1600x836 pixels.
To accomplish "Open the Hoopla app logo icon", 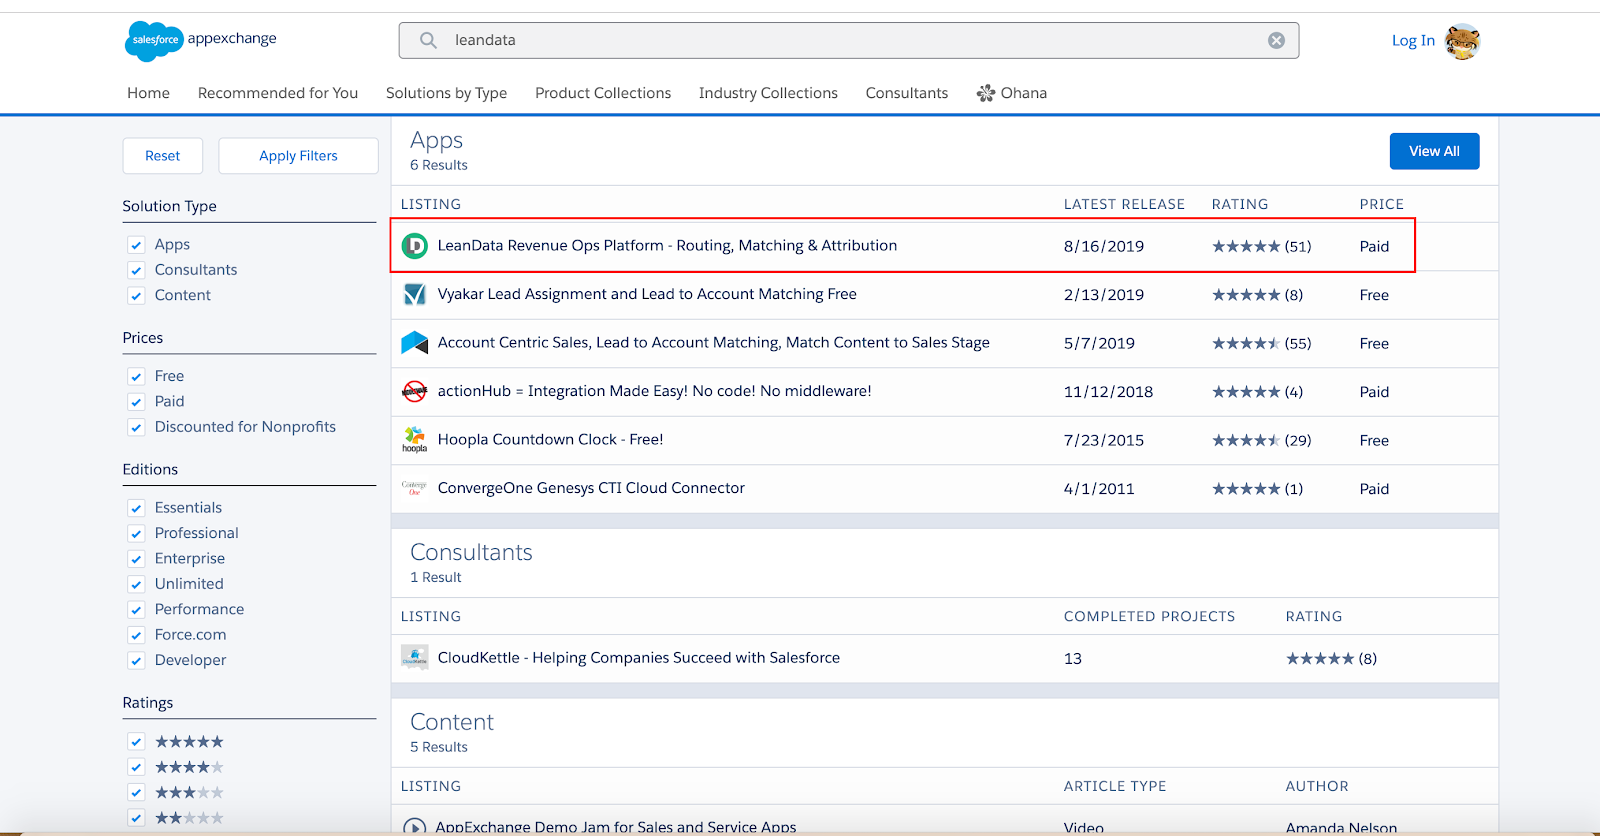I will [x=414, y=440].
